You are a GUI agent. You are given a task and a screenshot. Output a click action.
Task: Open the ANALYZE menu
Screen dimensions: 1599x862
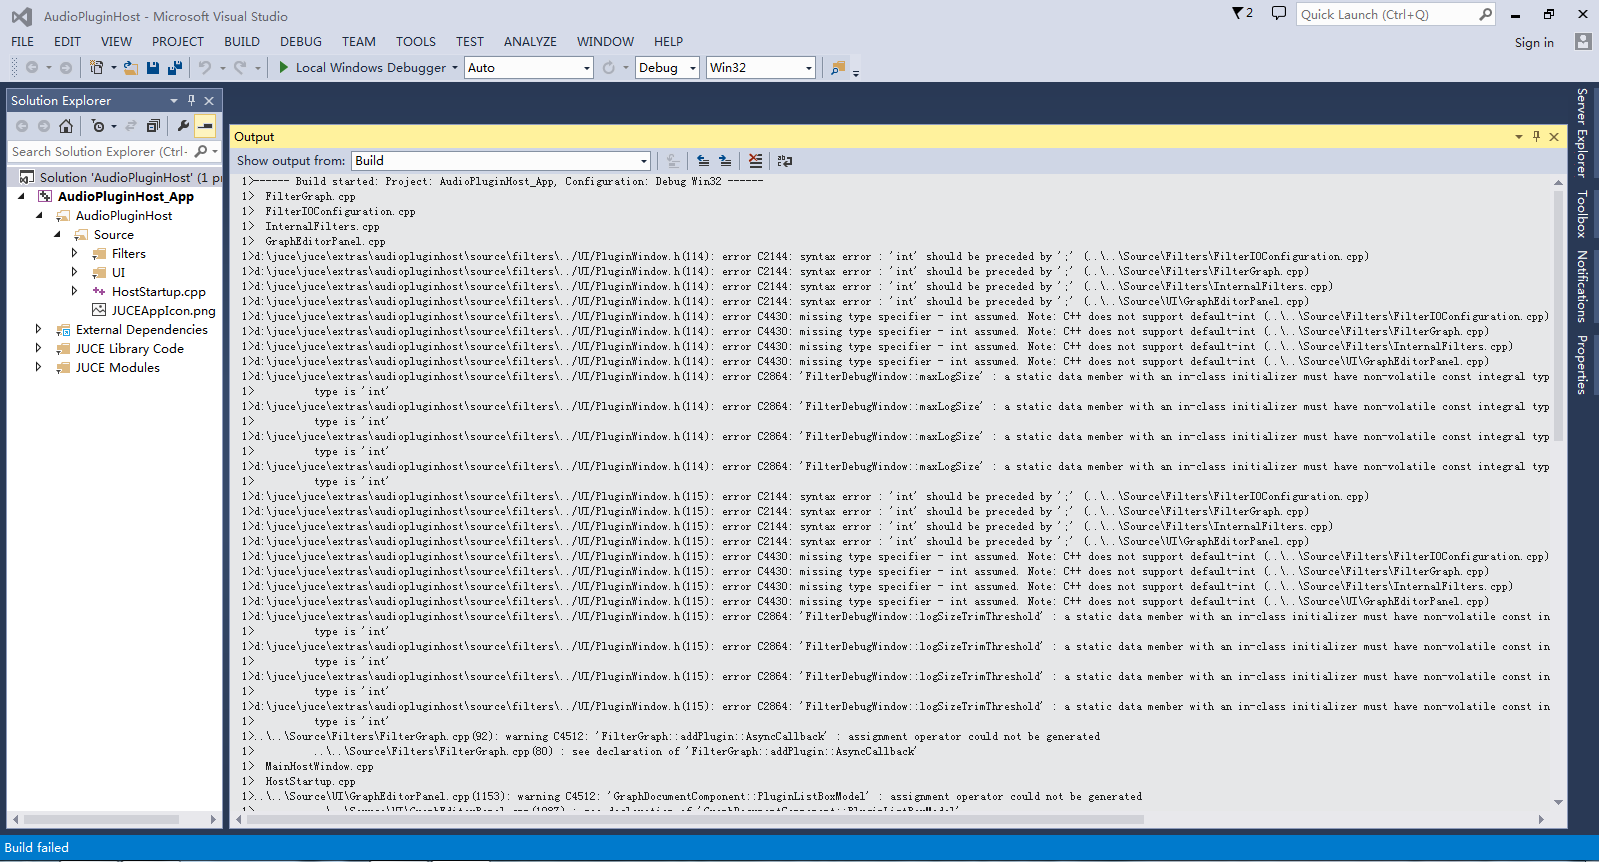530,41
